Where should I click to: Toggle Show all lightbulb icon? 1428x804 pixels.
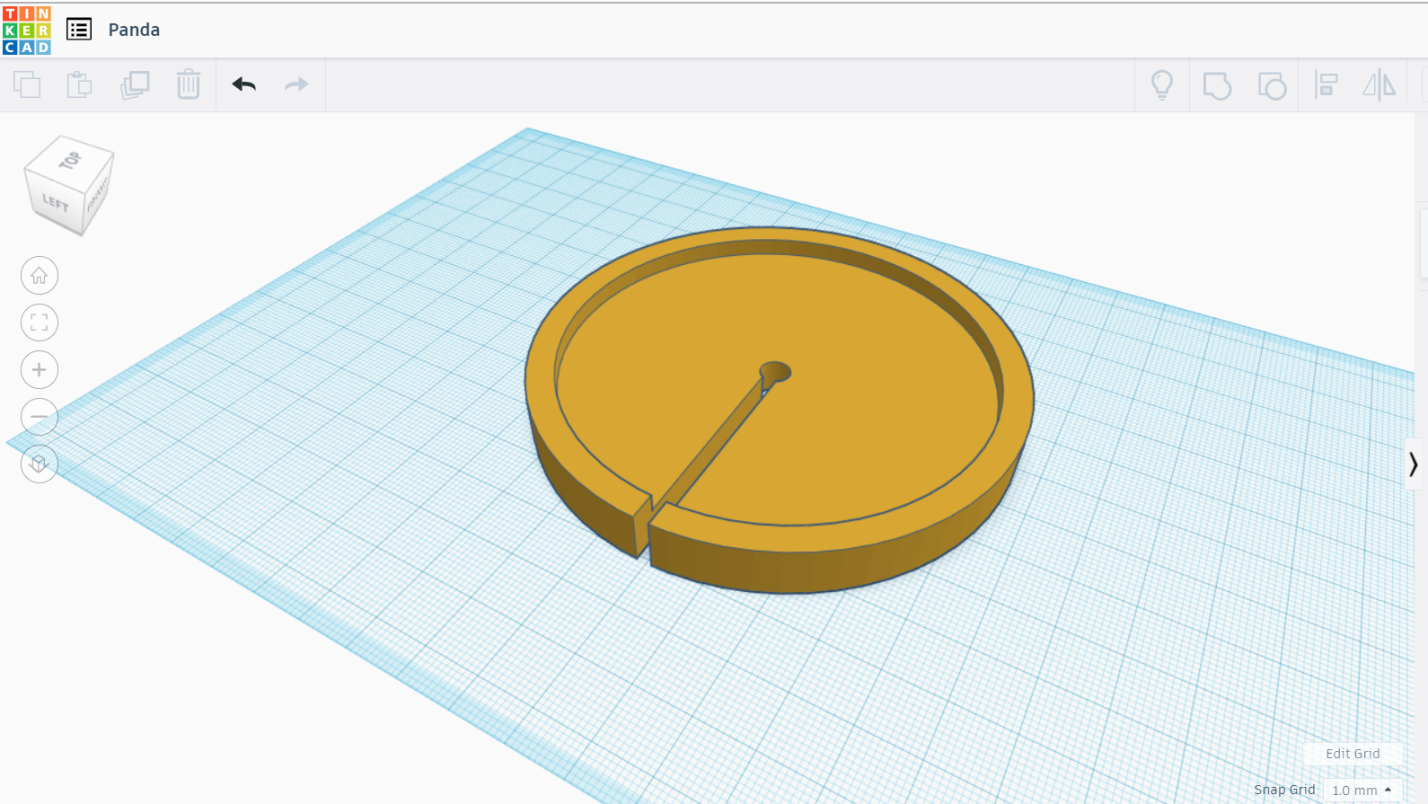[x=1162, y=85]
